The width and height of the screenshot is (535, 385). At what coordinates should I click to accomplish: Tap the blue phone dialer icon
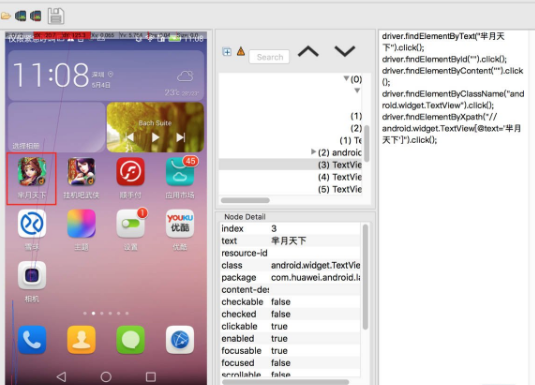(x=32, y=340)
